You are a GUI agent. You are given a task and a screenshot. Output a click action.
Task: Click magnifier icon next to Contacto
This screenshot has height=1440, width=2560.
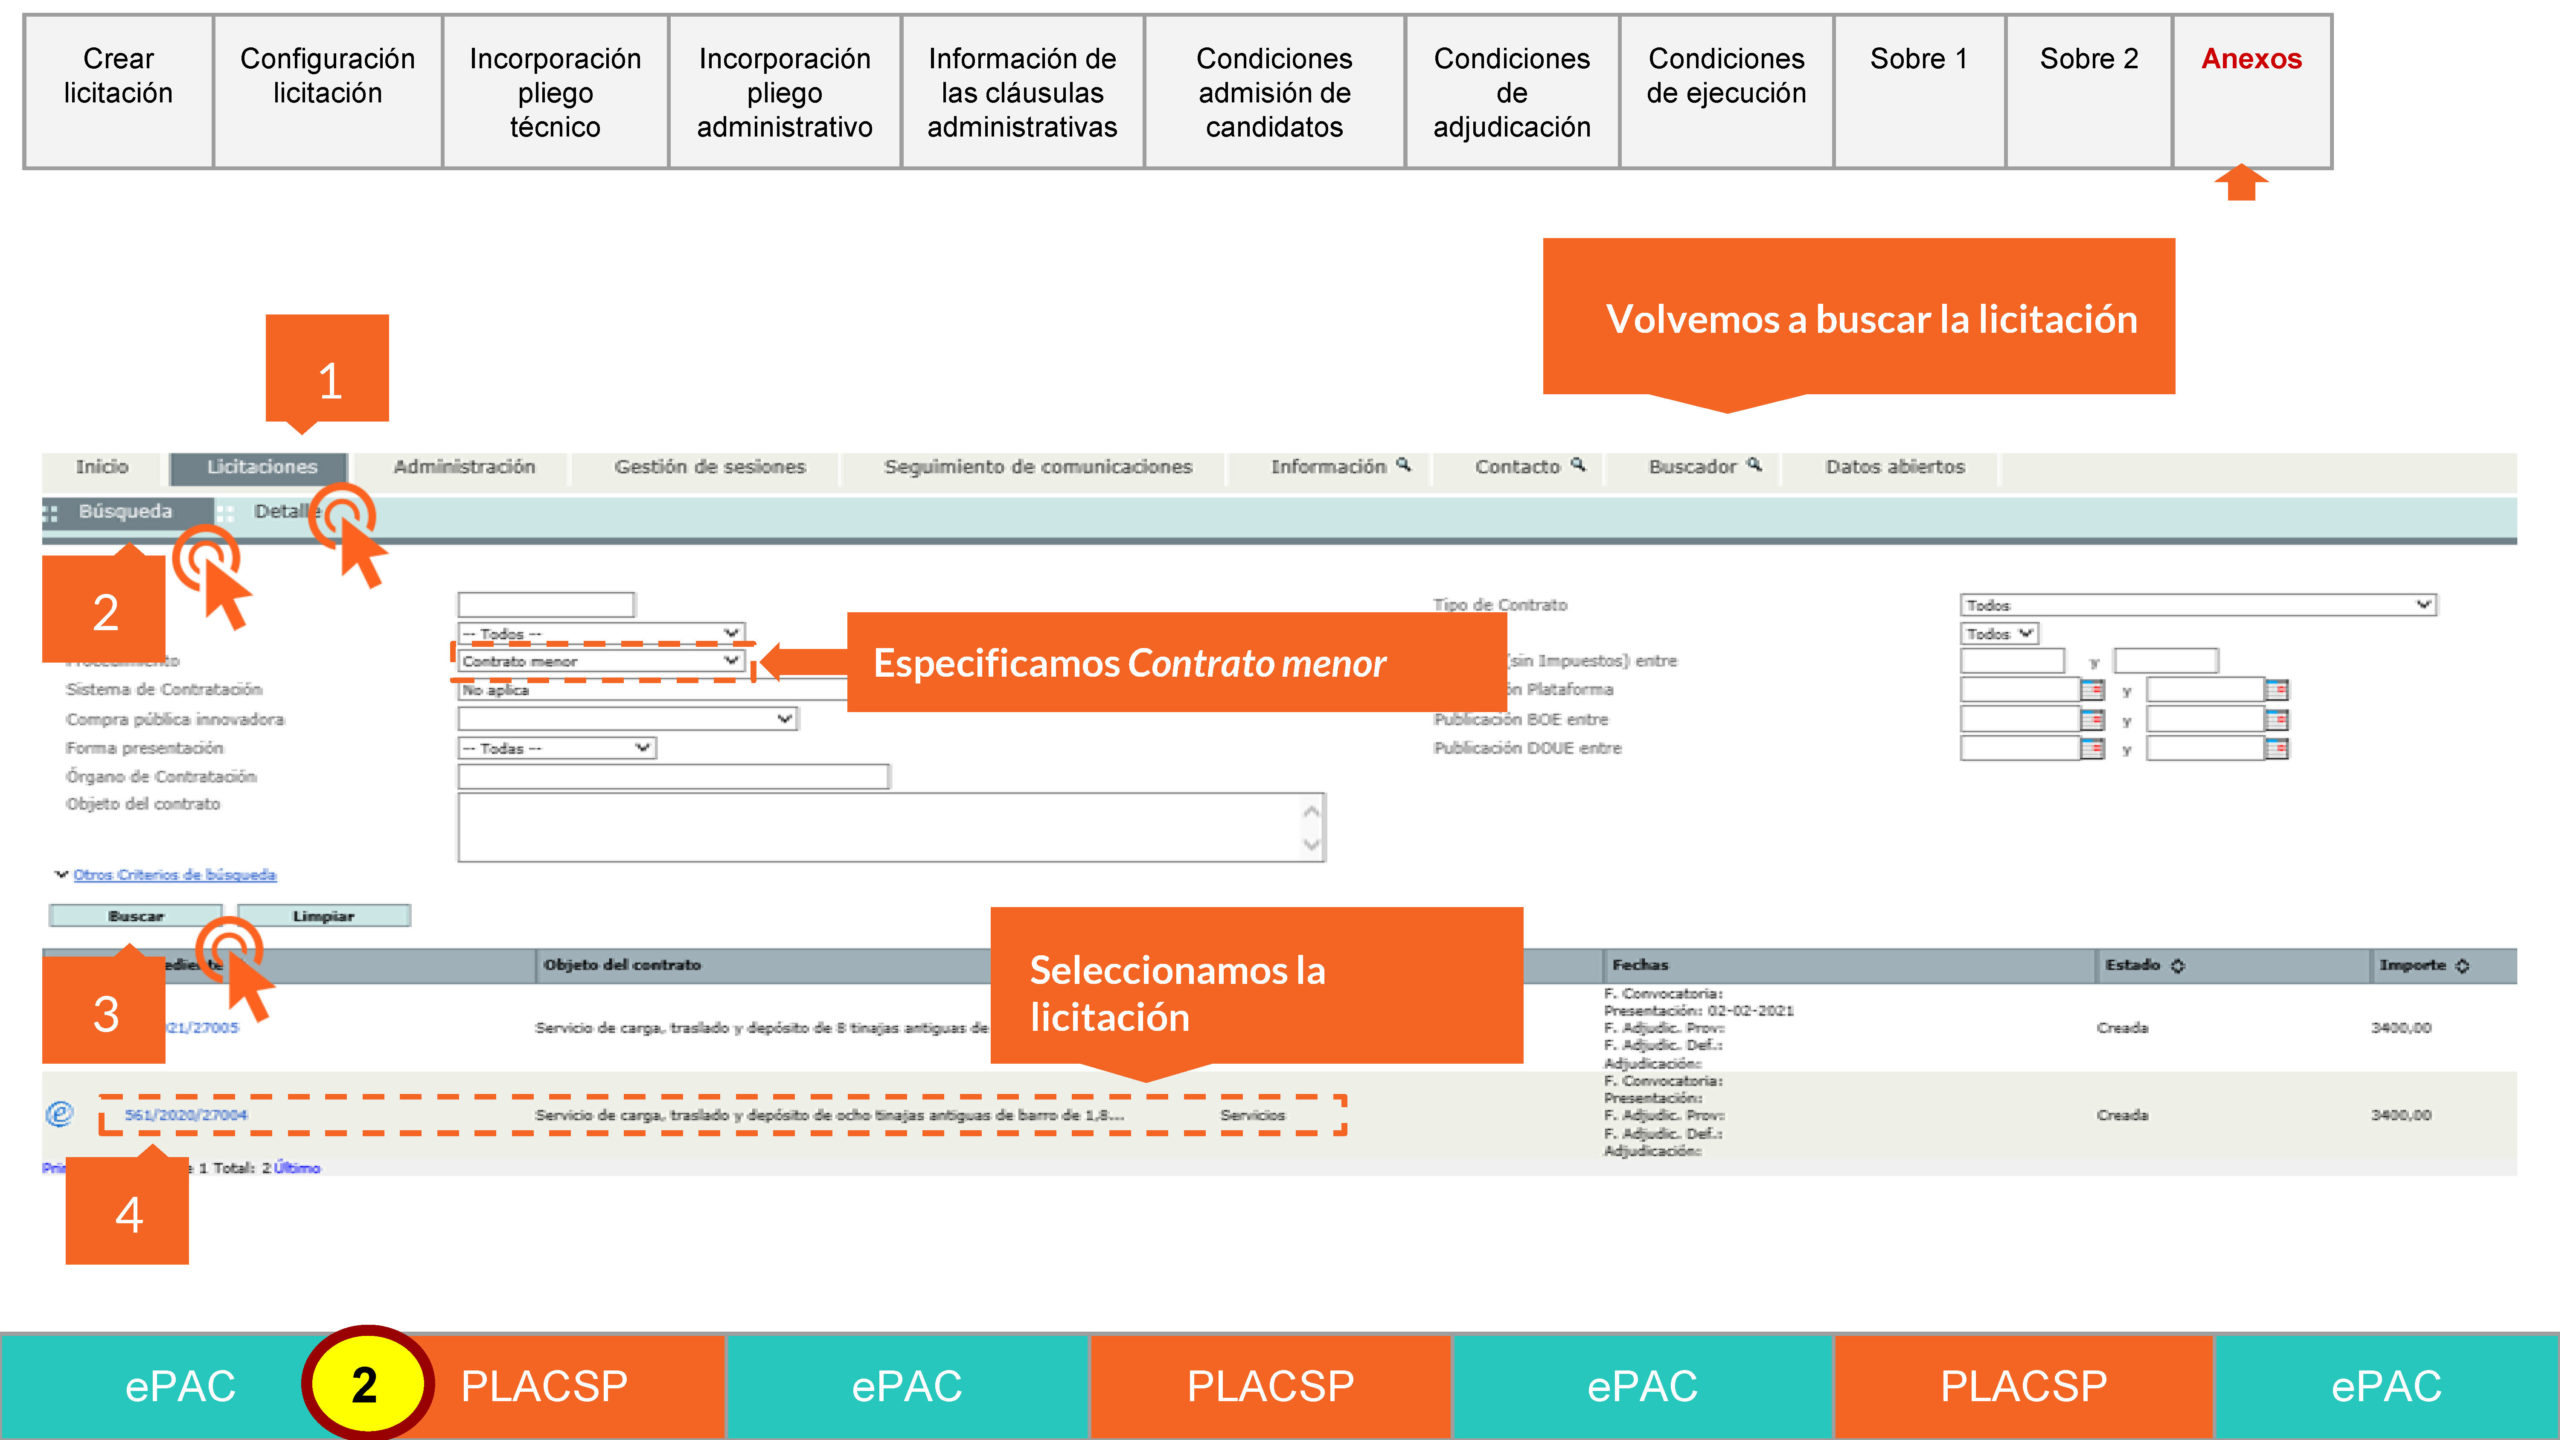point(1578,465)
